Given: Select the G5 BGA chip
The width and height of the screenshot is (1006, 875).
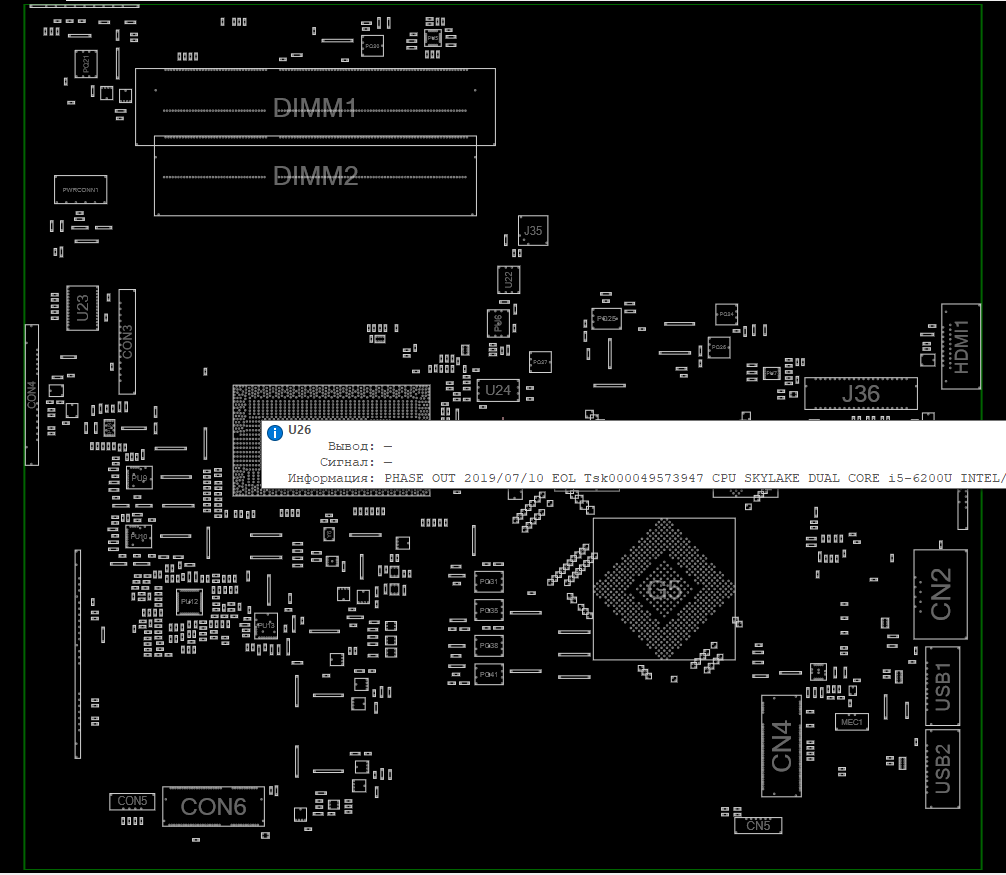Looking at the screenshot, I should (x=664, y=589).
